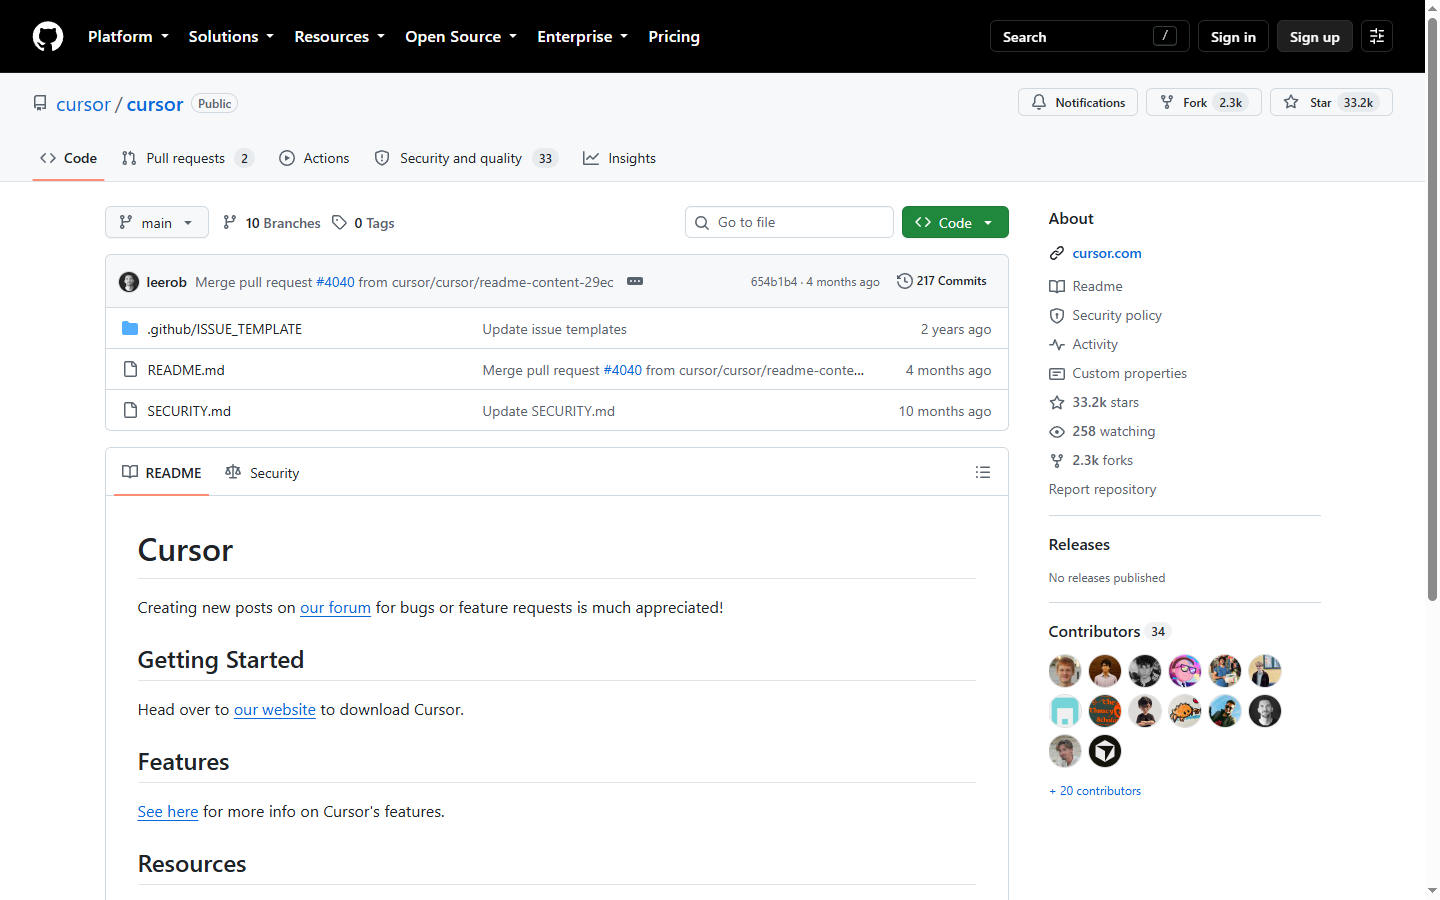
Task: Open the README outline icon
Action: [983, 472]
